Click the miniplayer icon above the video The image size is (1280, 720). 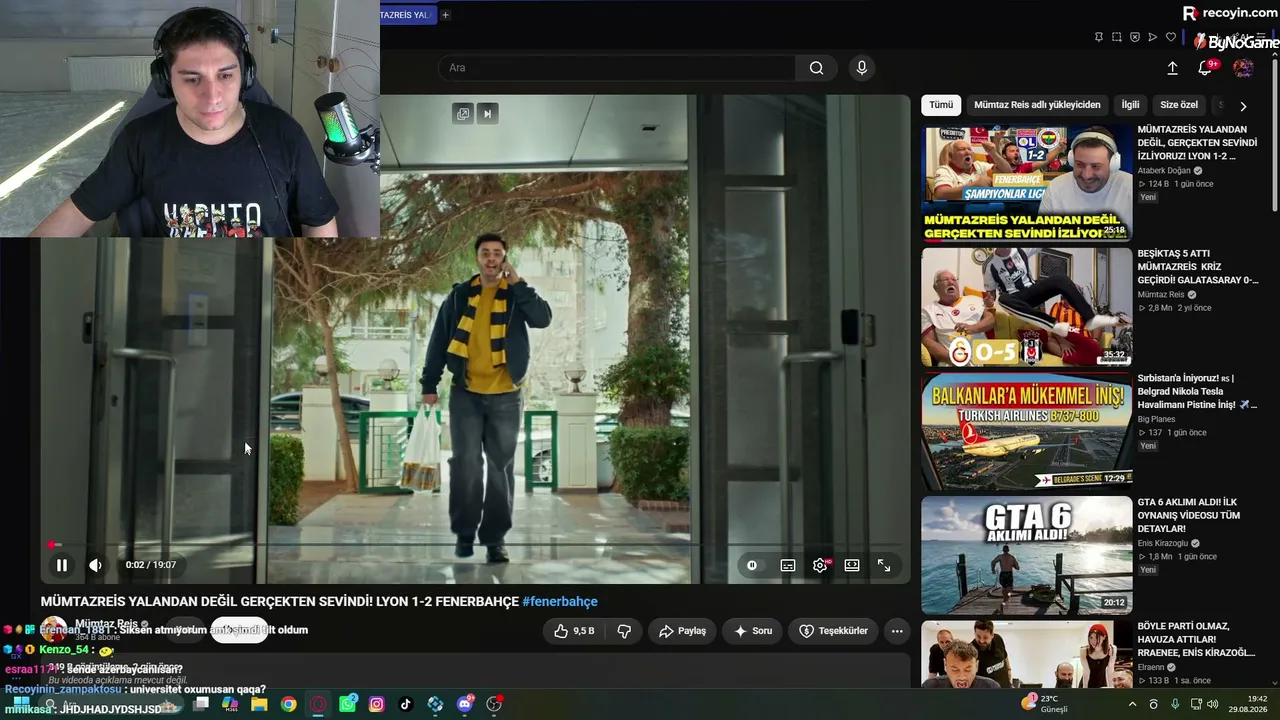(x=463, y=114)
